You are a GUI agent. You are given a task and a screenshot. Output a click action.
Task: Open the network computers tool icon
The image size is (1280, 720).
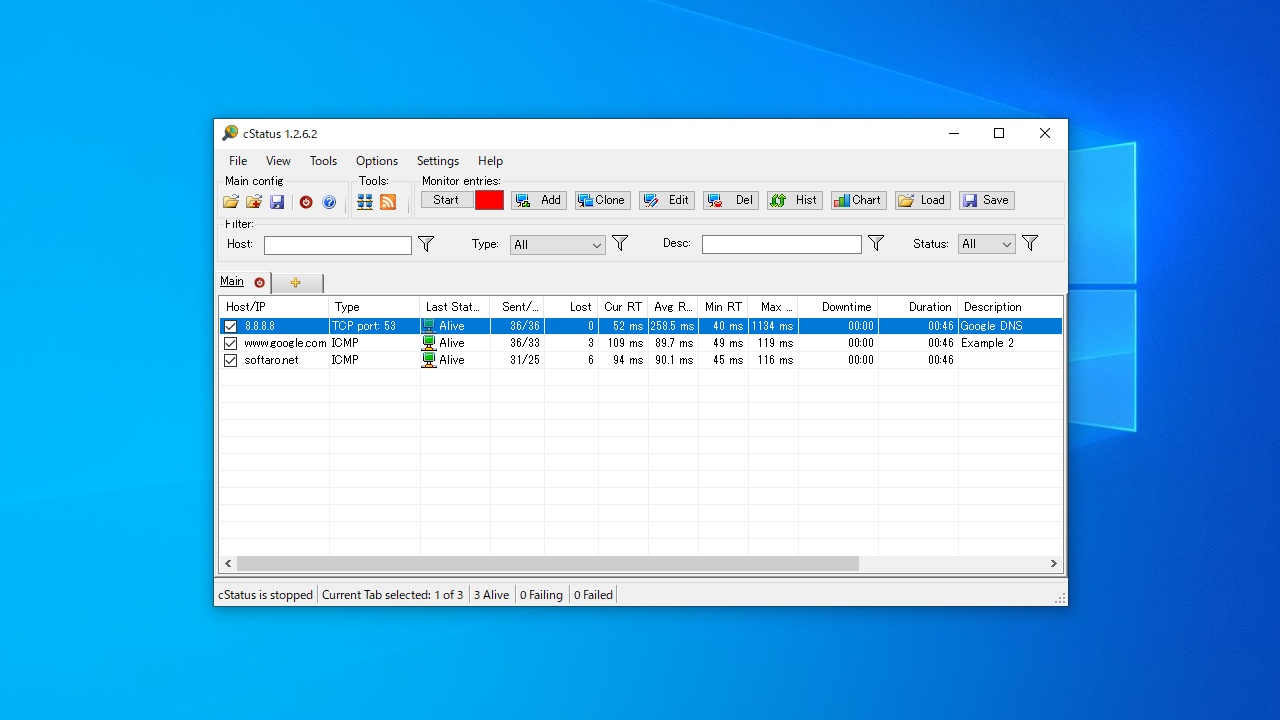click(365, 202)
